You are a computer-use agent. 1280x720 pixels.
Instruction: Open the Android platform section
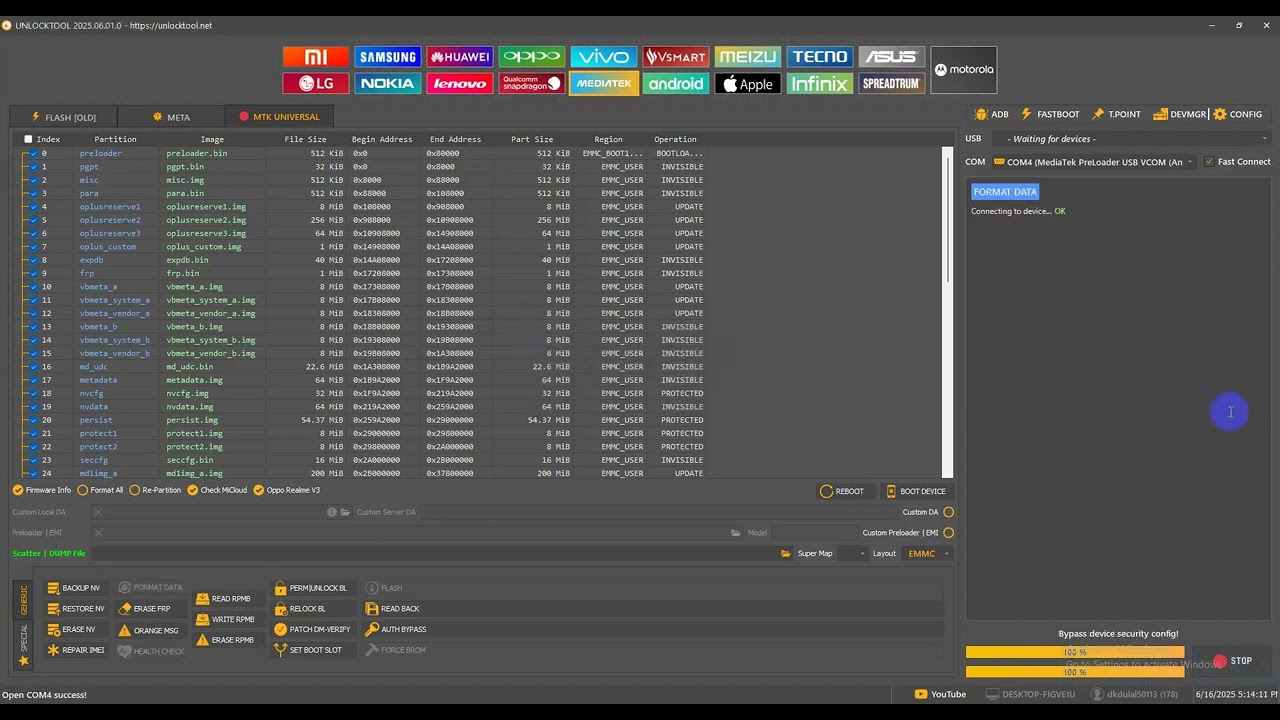tap(676, 84)
